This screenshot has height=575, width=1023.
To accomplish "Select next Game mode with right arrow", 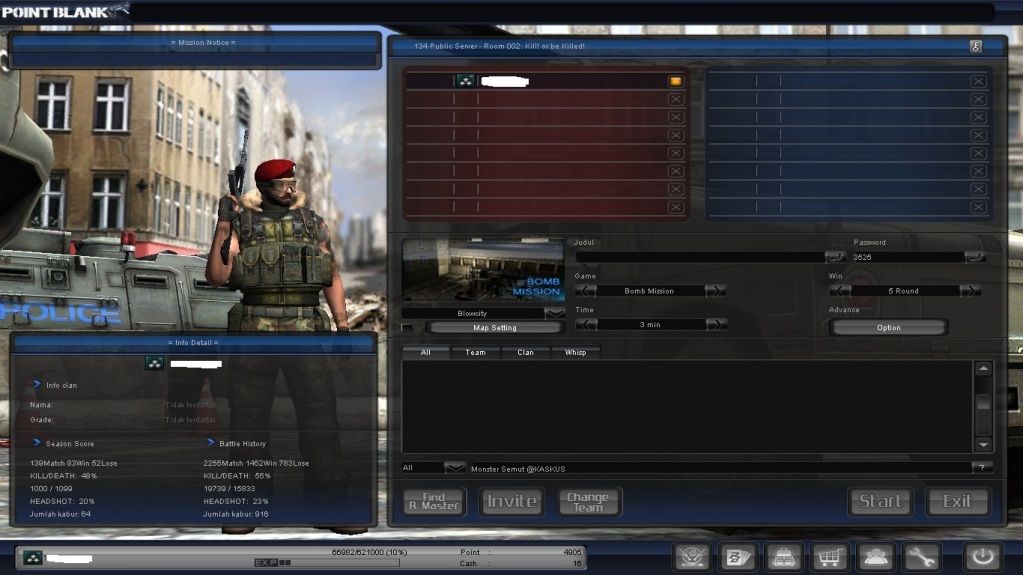I will (715, 290).
